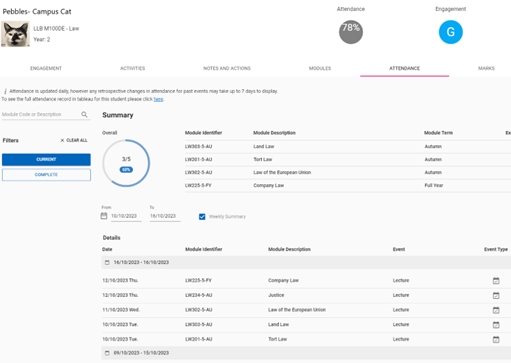Open the From date calendar icon

click(x=104, y=216)
